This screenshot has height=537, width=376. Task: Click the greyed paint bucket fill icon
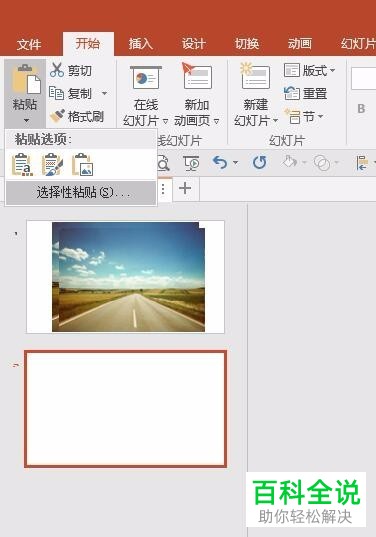[289, 162]
